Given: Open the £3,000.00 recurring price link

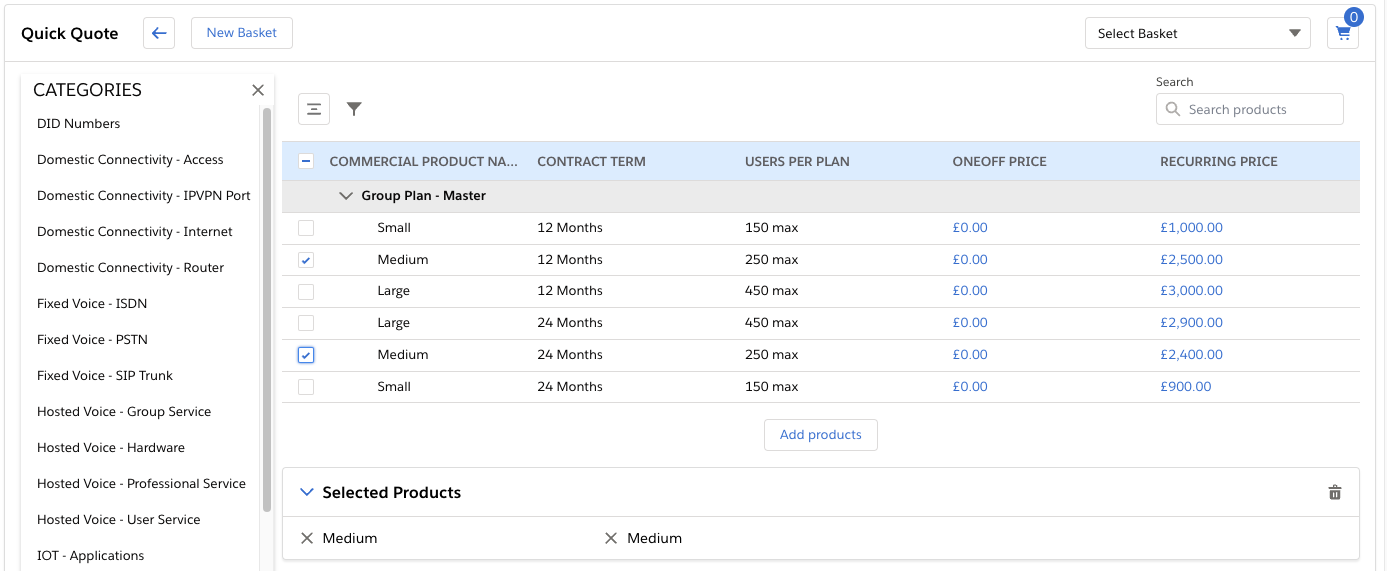Looking at the screenshot, I should 1191,291.
